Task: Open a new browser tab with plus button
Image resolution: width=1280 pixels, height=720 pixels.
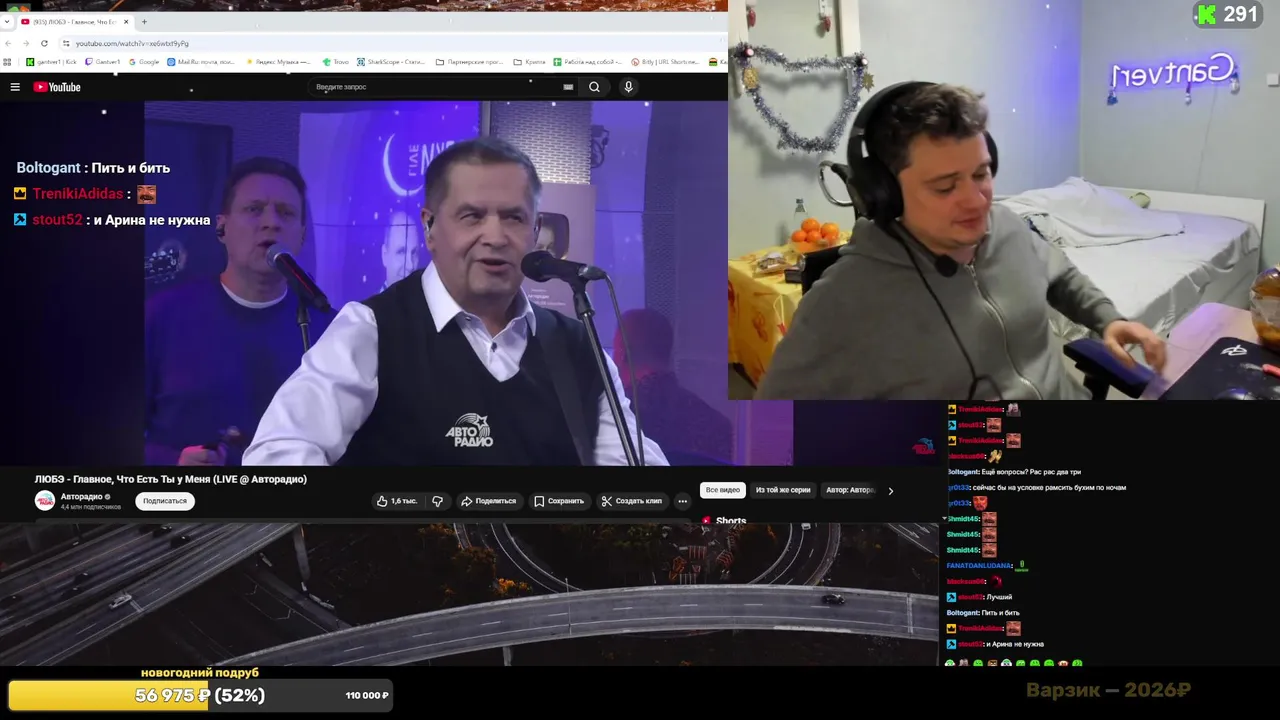Action: 144,21
